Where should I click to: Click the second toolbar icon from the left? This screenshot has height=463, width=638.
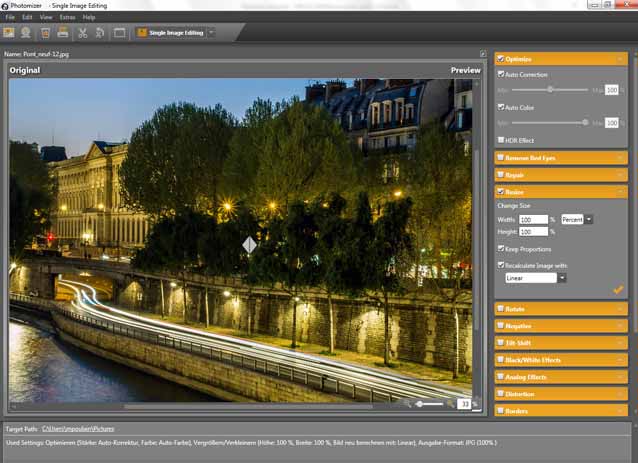(x=27, y=33)
